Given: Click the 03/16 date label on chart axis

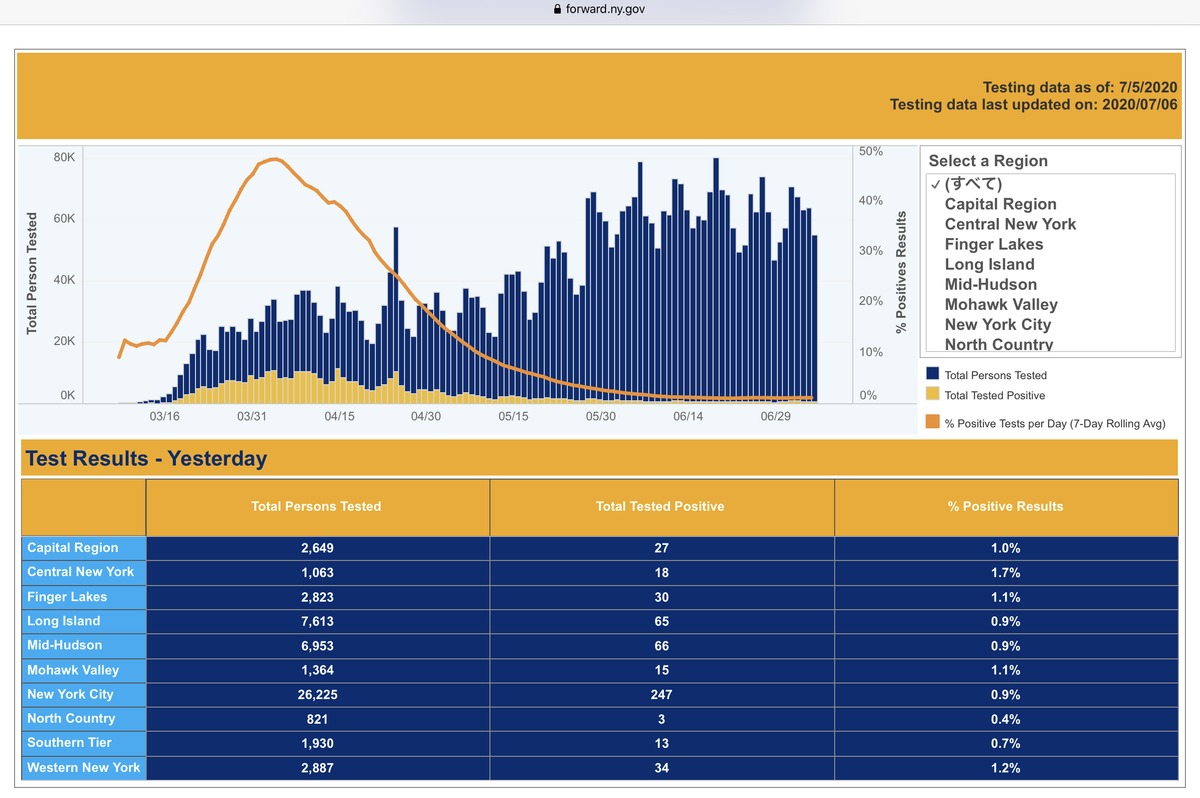Looking at the screenshot, I should click(x=164, y=416).
